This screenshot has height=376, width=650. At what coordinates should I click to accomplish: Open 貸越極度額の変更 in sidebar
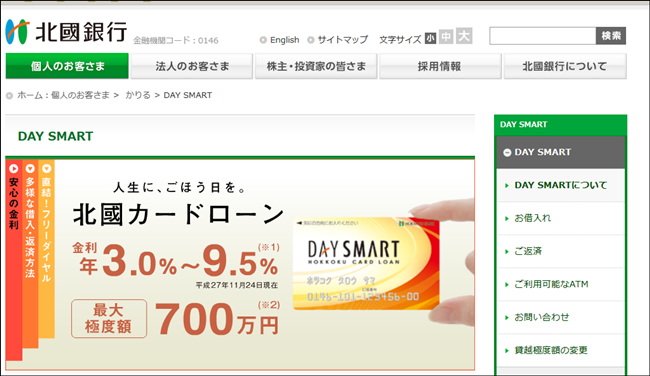(561, 350)
